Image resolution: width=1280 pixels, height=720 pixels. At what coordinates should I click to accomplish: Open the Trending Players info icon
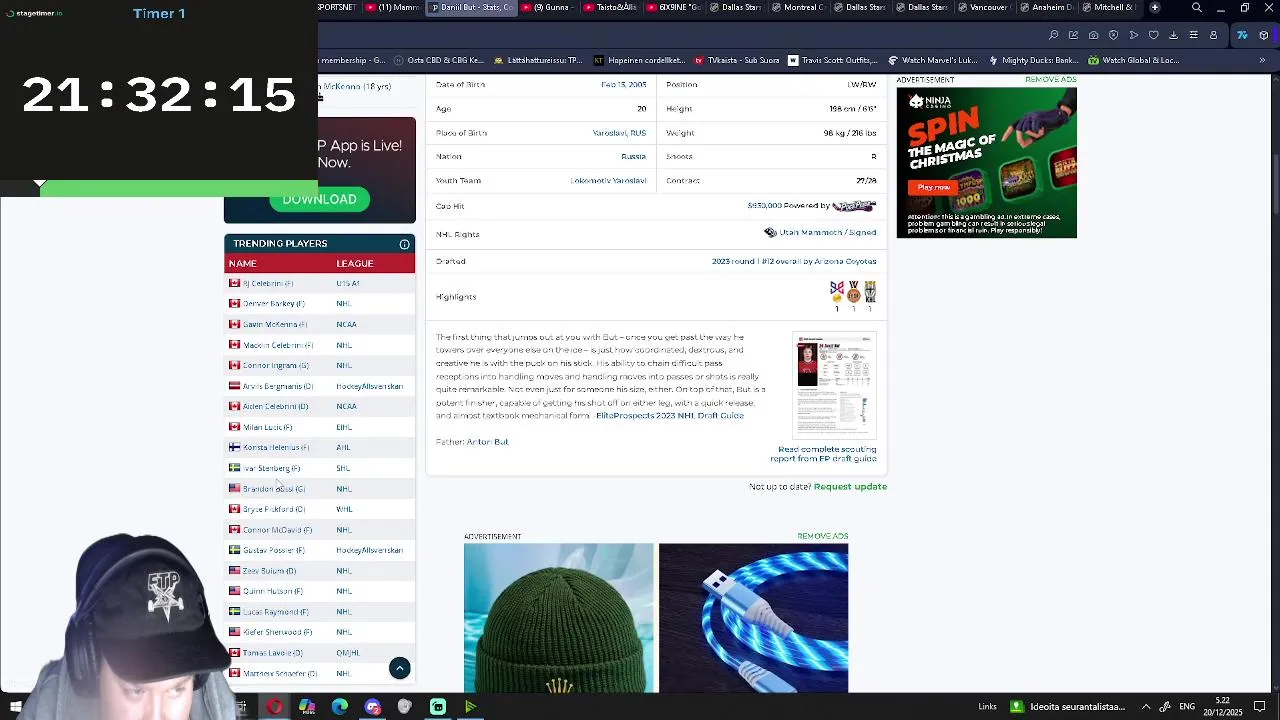coord(404,244)
